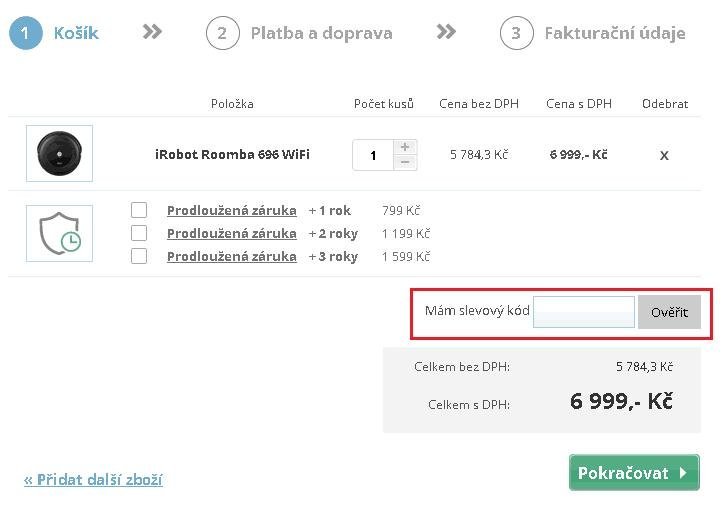This screenshot has height=513, width=724.
Task: Click the double arrow after Platba a doprava
Action: (x=446, y=31)
